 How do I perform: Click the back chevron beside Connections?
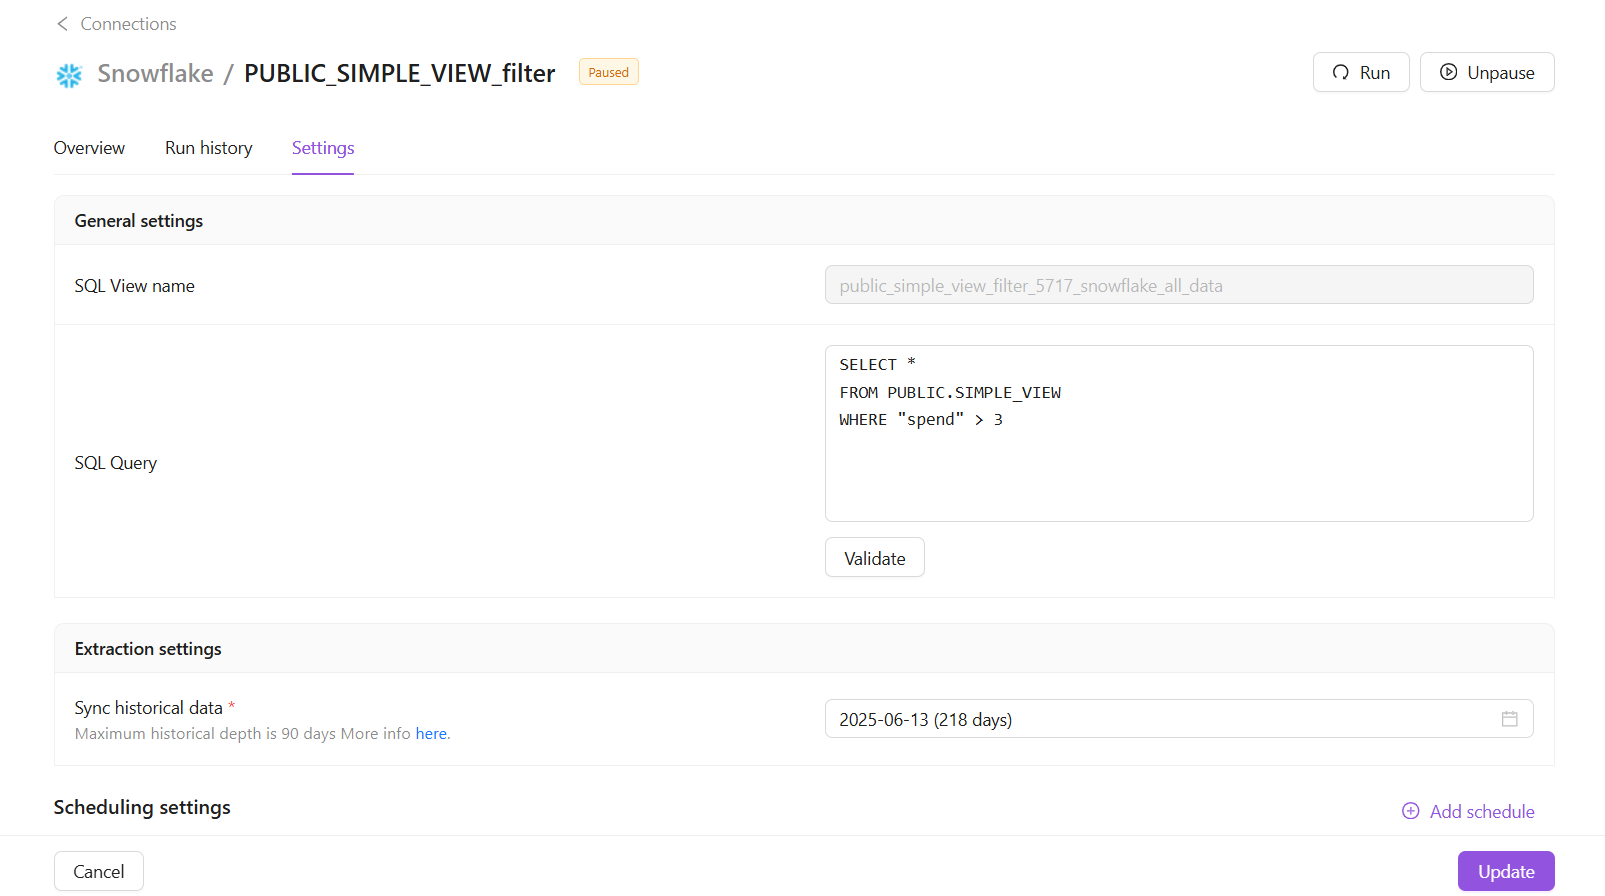62,24
